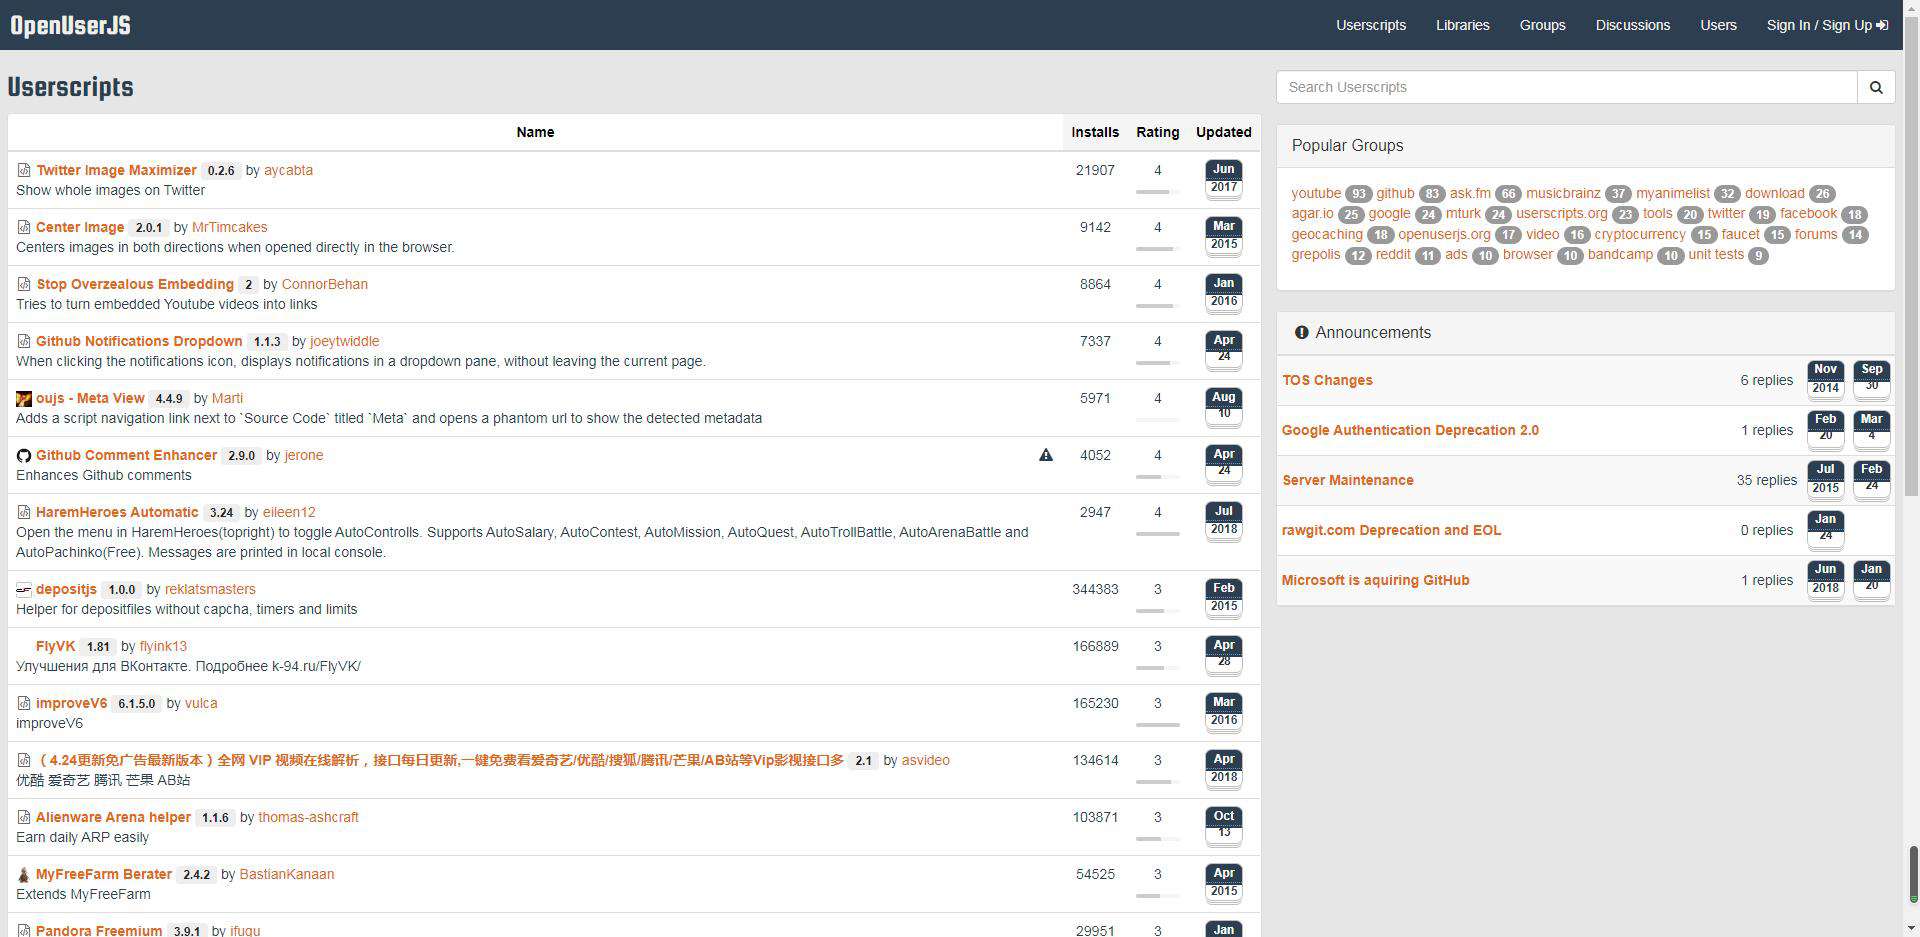1920x937 pixels.
Task: Click '35 replies' on Server Maintenance
Action: 1766,480
